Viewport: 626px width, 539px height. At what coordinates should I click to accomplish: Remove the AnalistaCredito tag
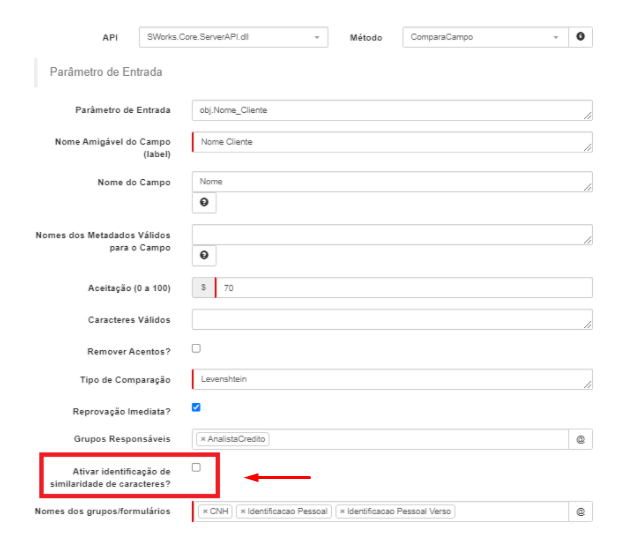coord(203,439)
